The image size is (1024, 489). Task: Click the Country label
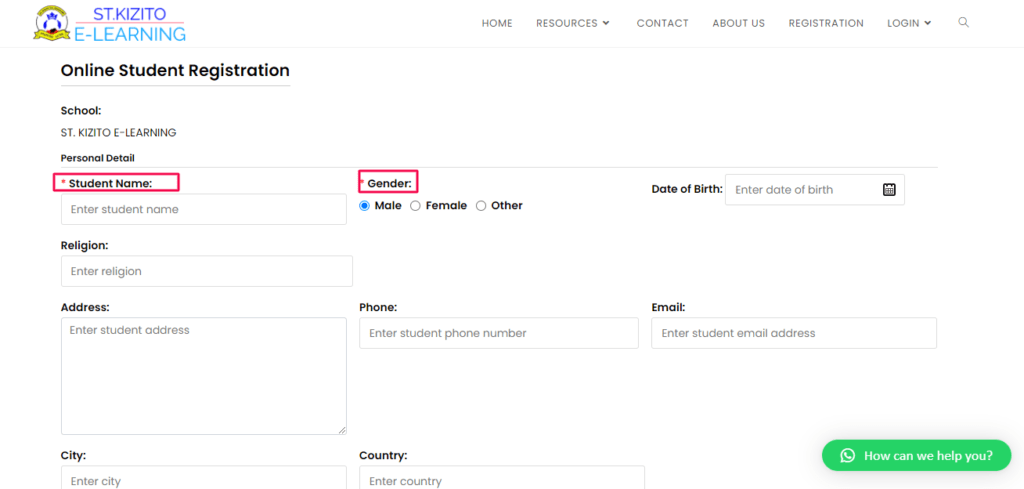click(383, 455)
